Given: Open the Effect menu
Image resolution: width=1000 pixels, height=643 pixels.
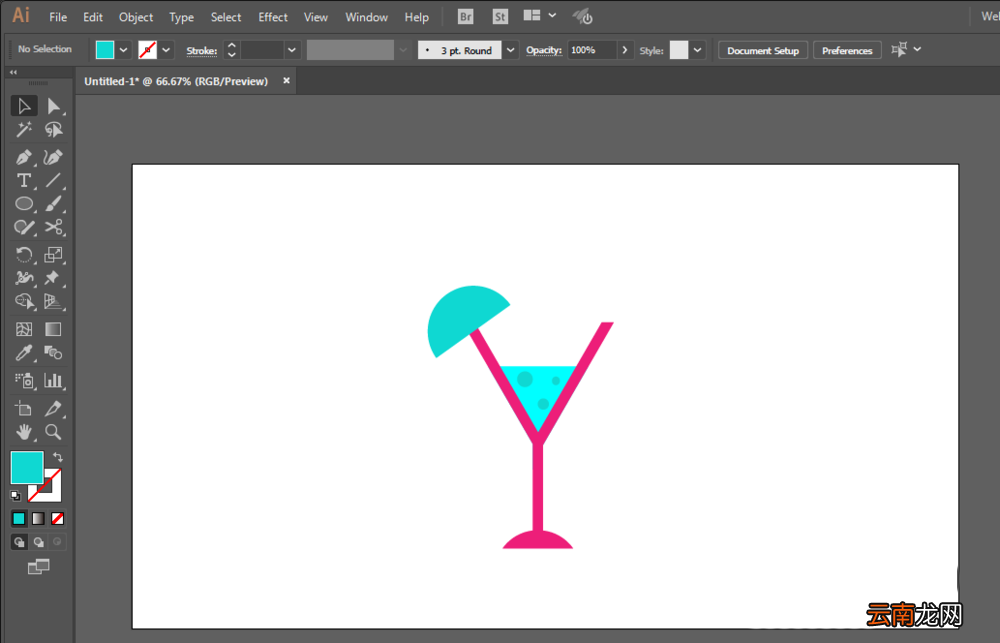Looking at the screenshot, I should click(273, 17).
